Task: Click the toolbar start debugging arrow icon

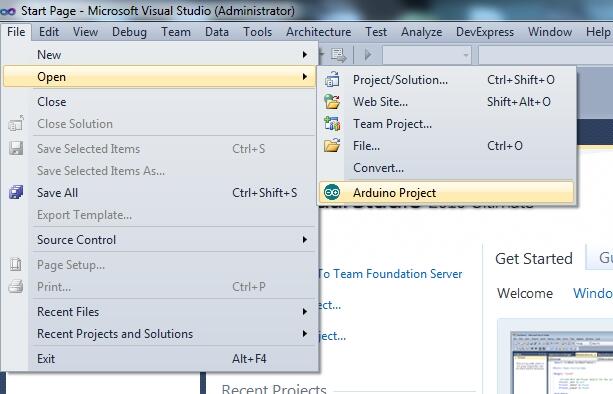Action: [367, 55]
